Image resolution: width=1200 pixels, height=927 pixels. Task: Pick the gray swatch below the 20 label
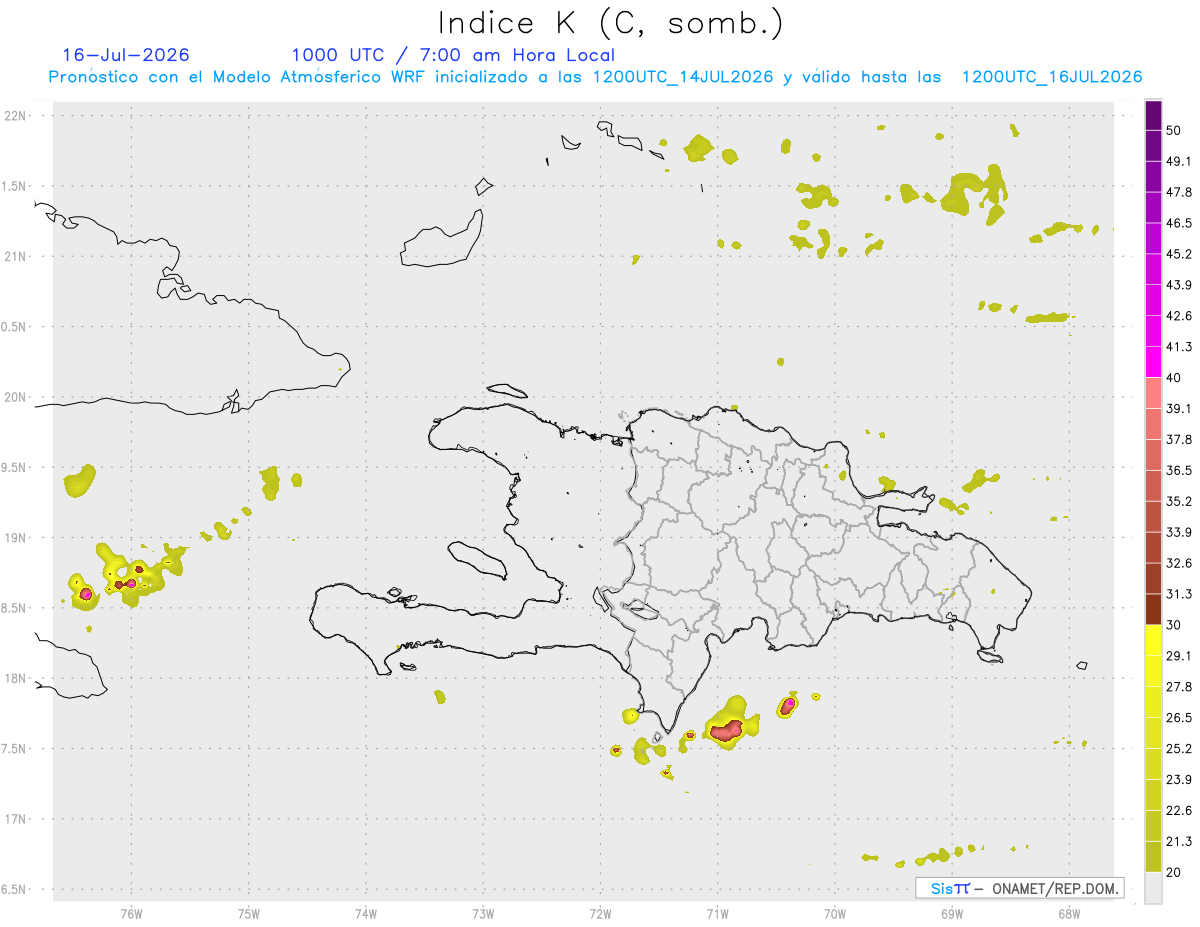1153,888
